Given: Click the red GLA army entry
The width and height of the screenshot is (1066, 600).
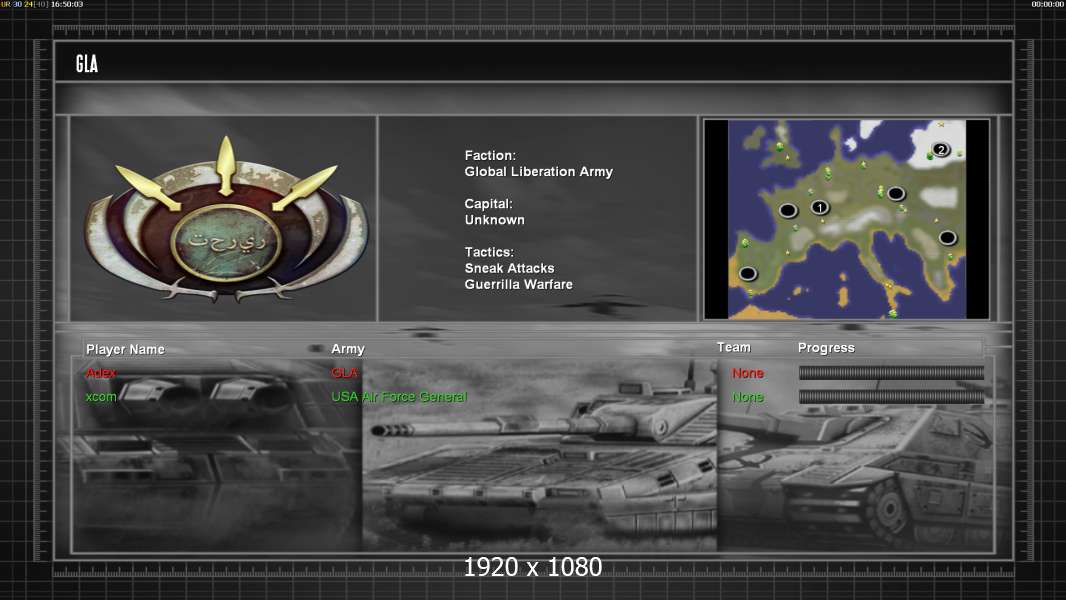Looking at the screenshot, I should click(345, 373).
